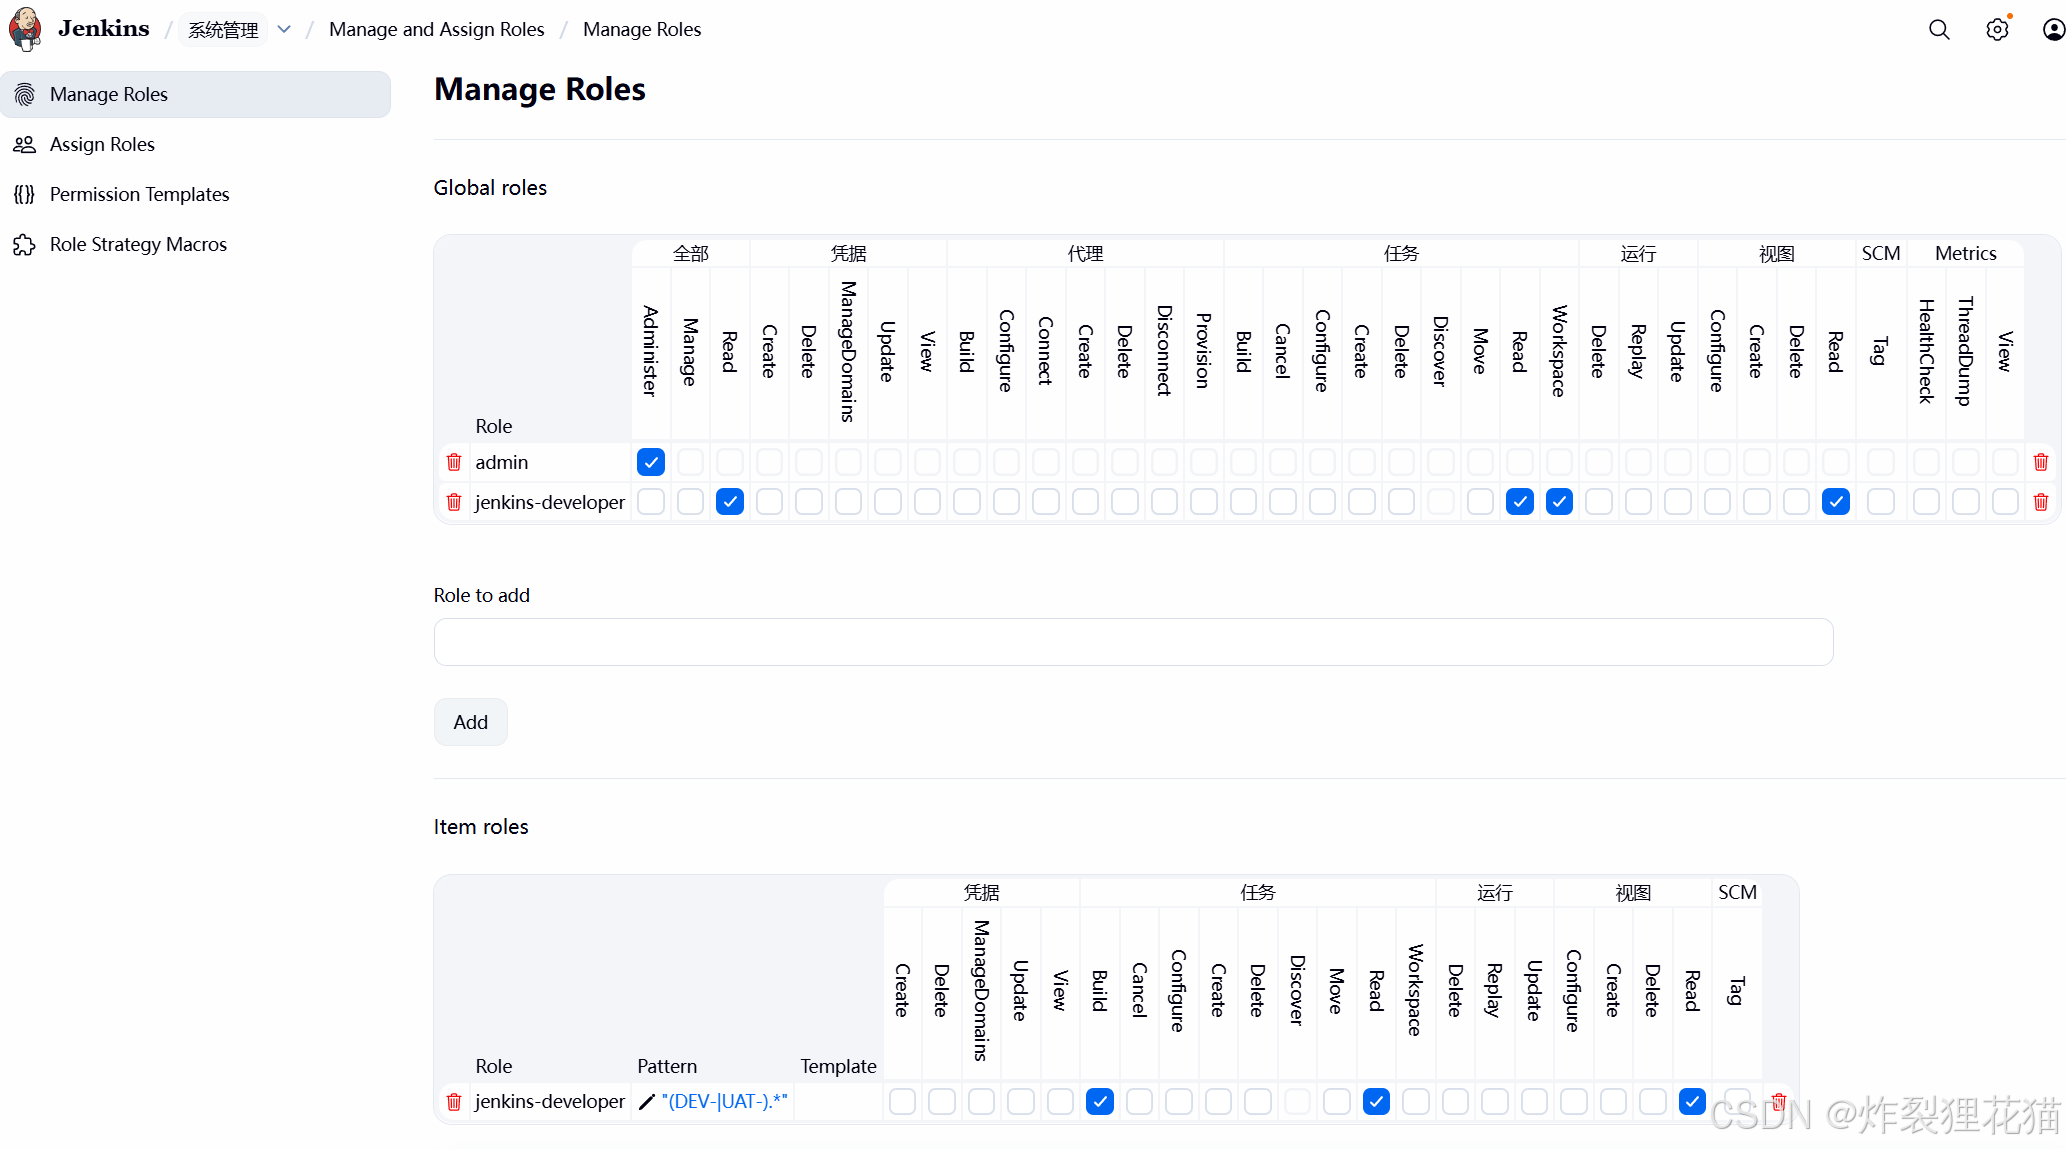2066x1149 pixels.
Task: Uncheck the 全部 Read checkbox for jenkins-developer
Action: click(730, 502)
